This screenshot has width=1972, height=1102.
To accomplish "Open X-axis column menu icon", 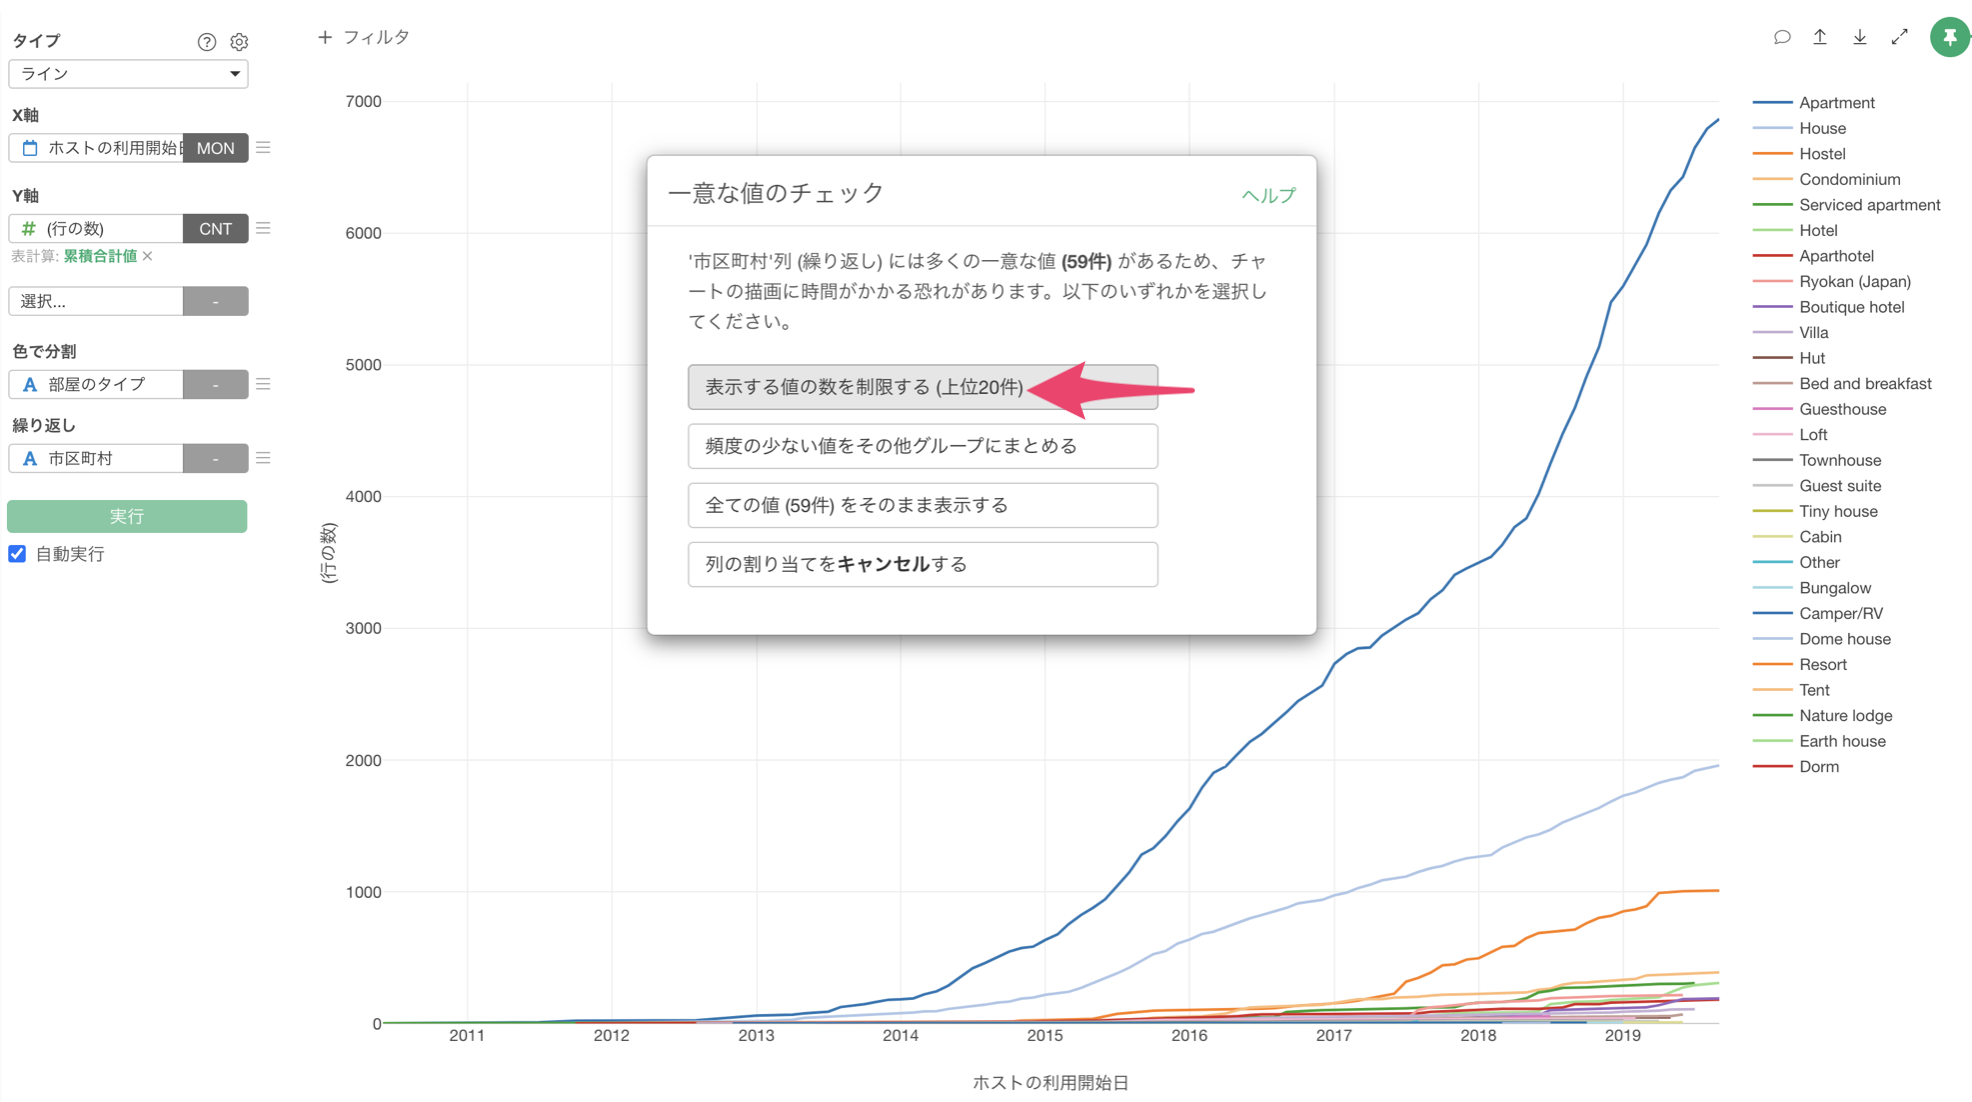I will 263,148.
